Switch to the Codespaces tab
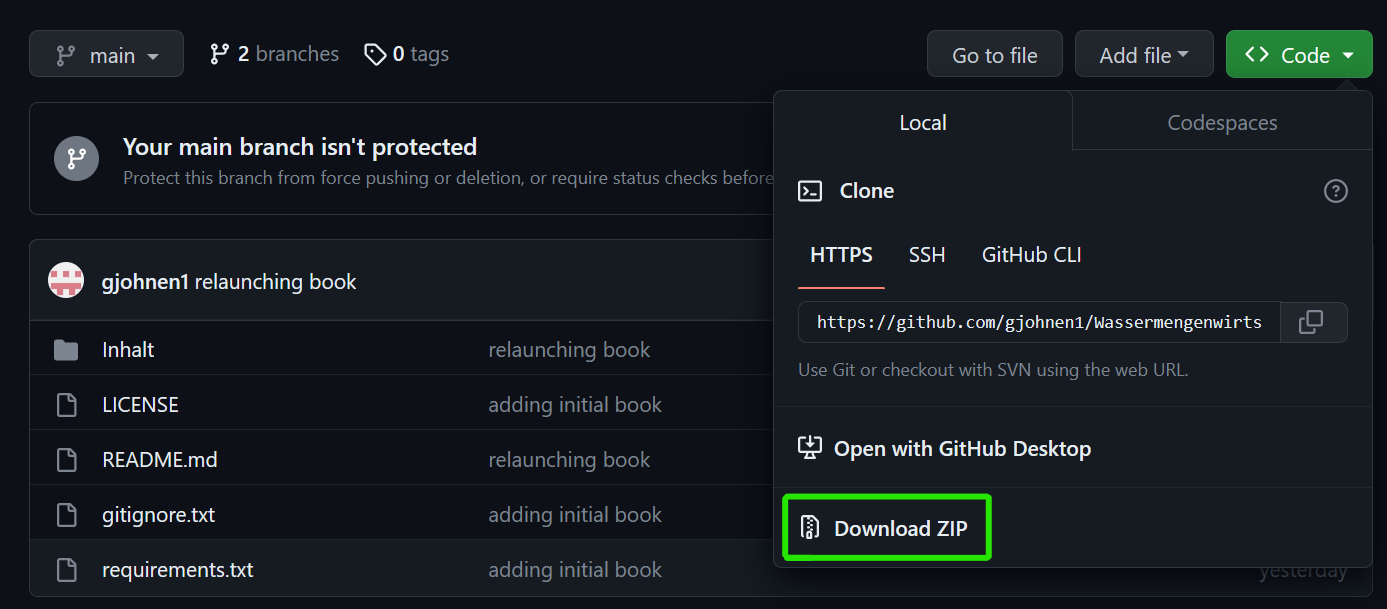 (1222, 123)
